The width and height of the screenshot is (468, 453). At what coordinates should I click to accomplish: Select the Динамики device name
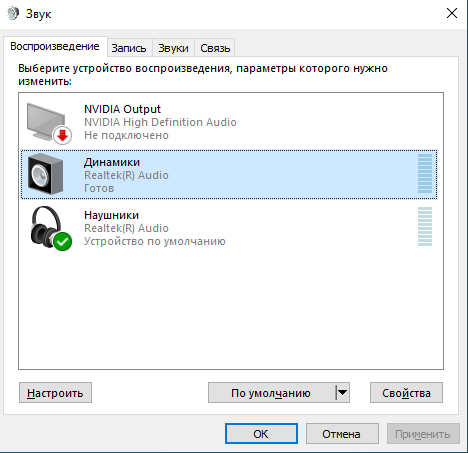pyautogui.click(x=112, y=162)
